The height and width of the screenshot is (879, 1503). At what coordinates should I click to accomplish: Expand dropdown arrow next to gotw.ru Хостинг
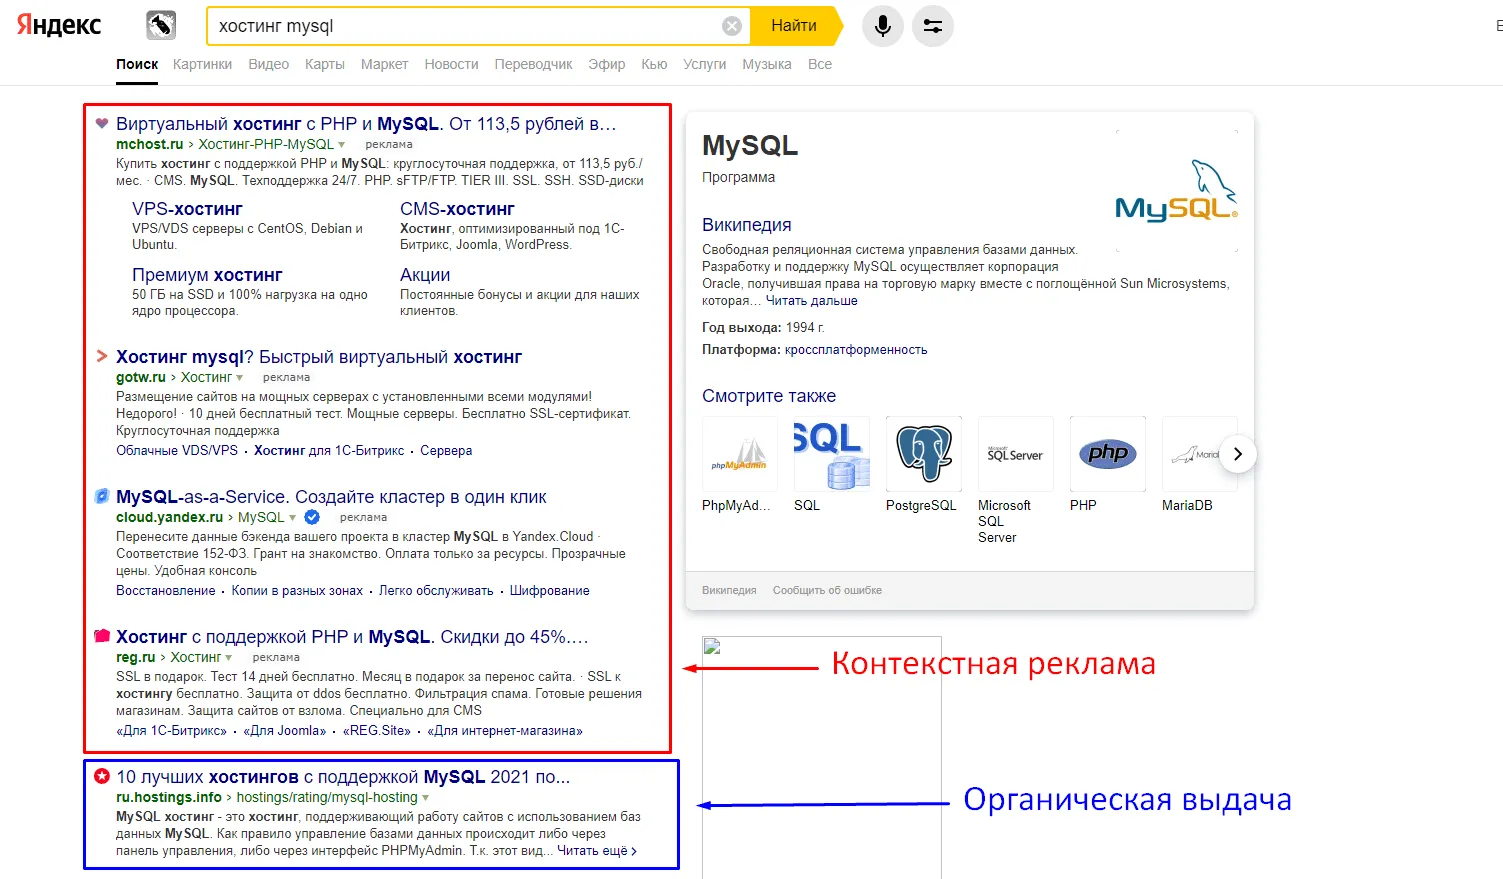(239, 378)
